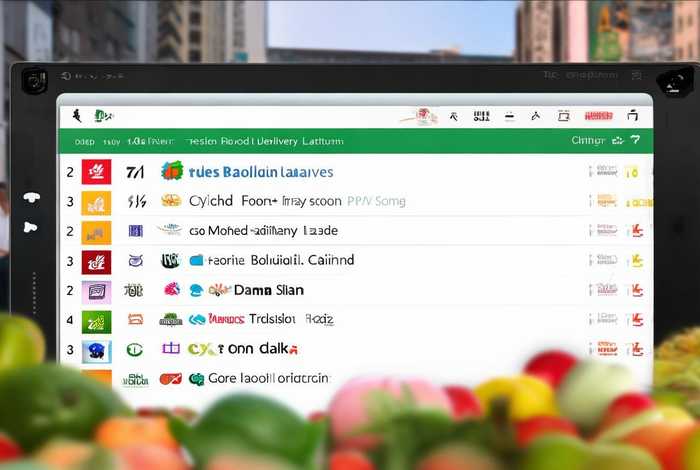Toggle the red icon on Dama Slan row
This screenshot has height=470, width=700.
637,291
